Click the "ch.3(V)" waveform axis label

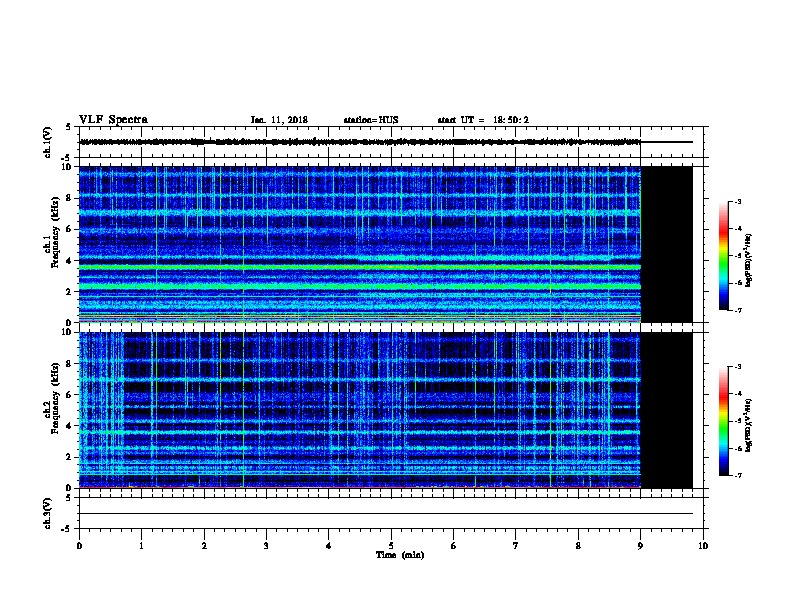47,513
